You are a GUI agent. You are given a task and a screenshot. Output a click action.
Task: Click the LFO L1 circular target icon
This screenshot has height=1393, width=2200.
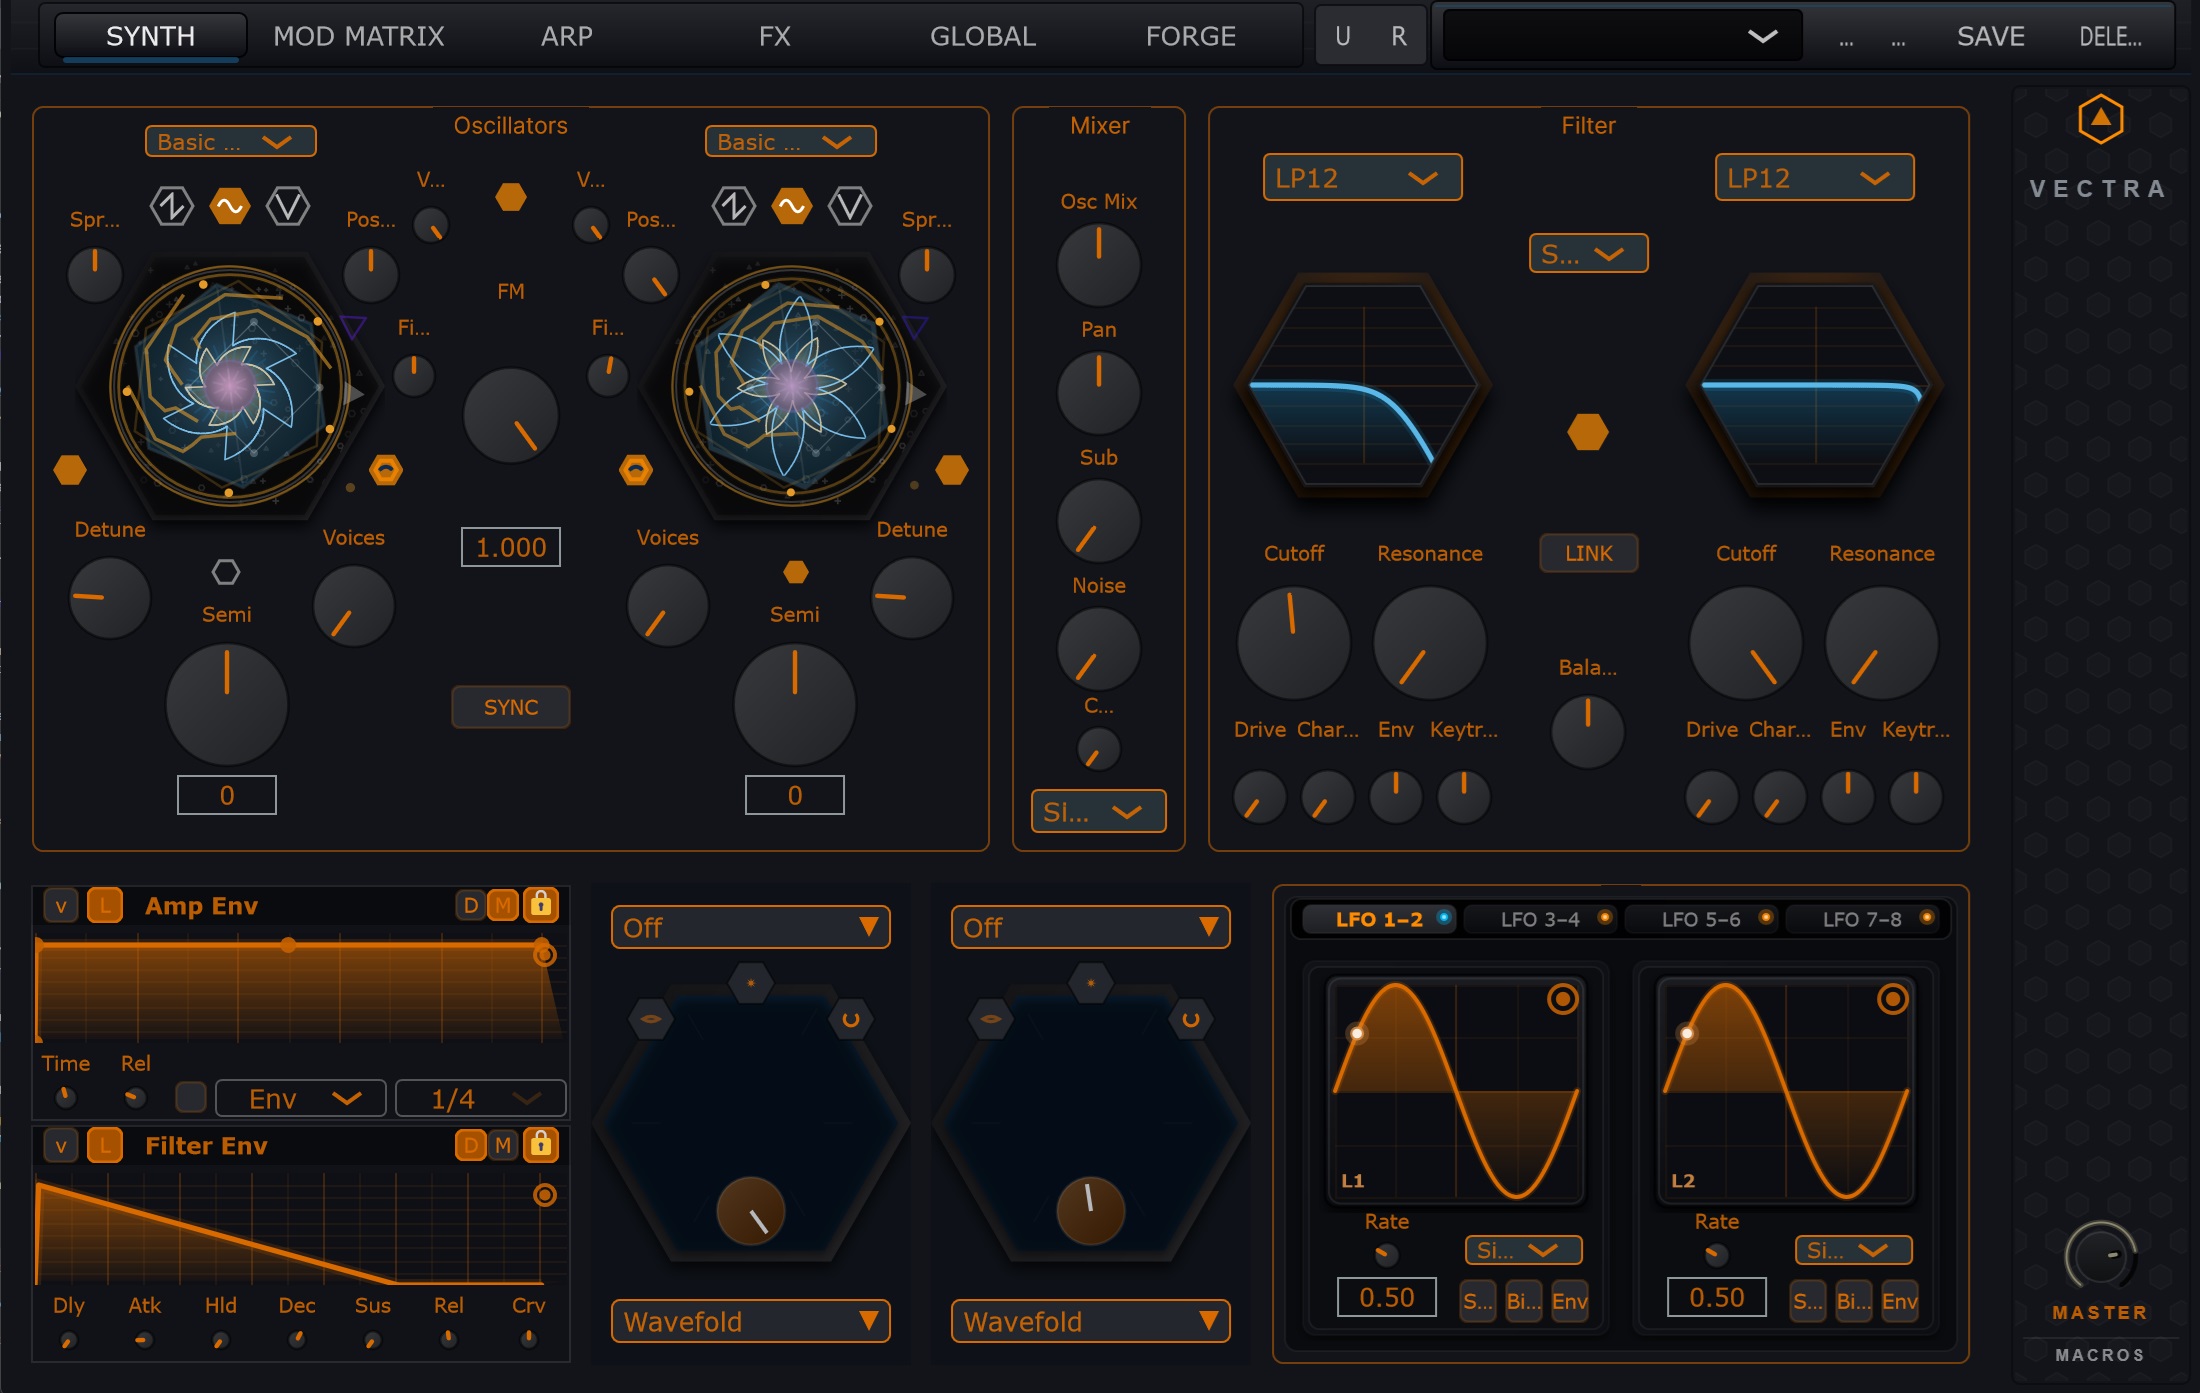1562,999
